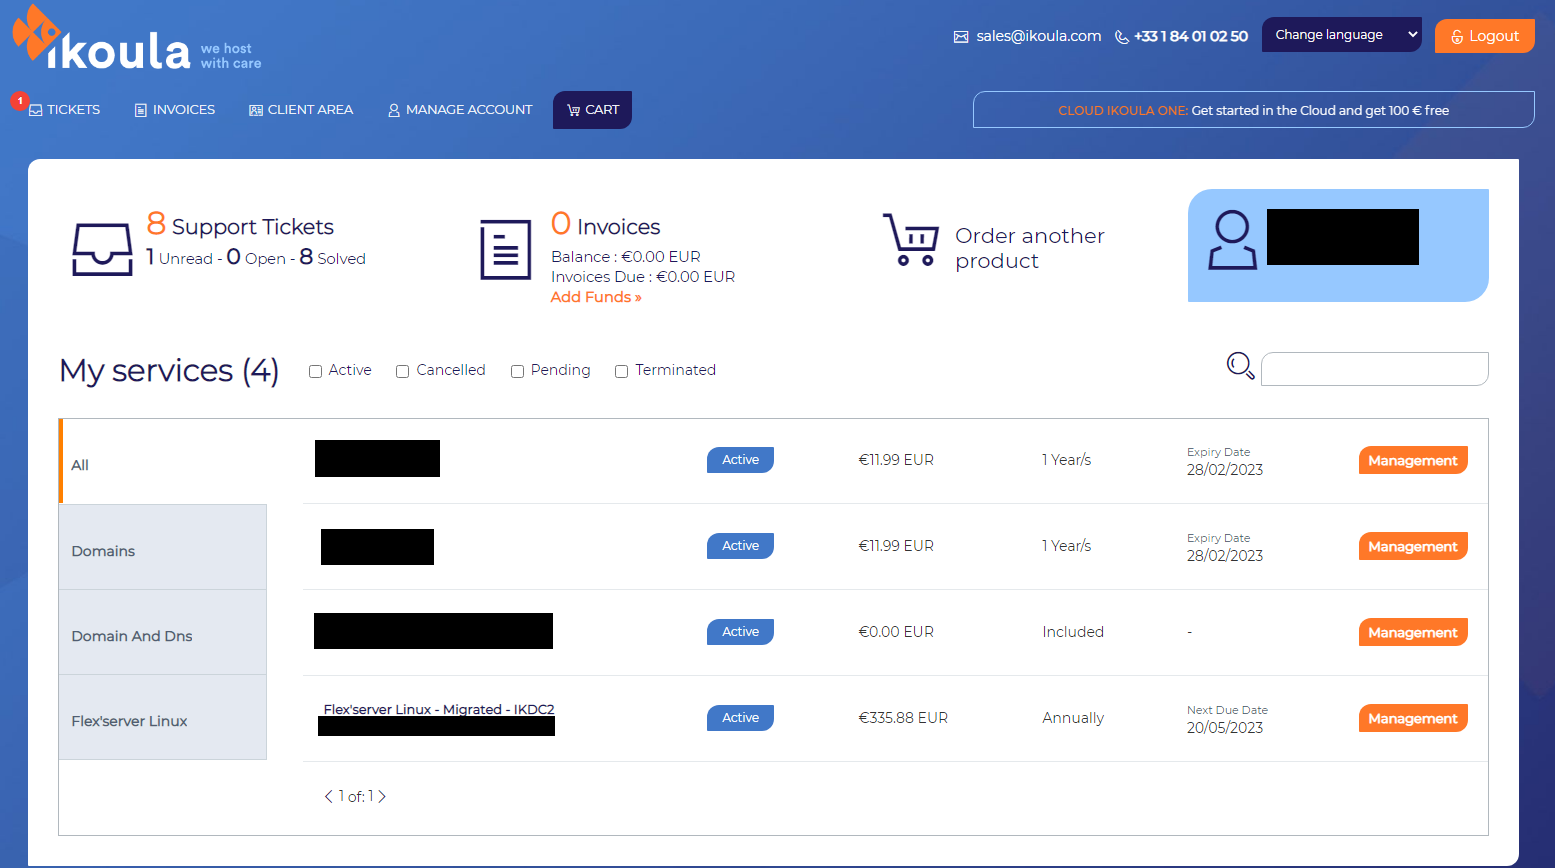
Task: Click the shopping cart order icon
Action: tap(910, 240)
